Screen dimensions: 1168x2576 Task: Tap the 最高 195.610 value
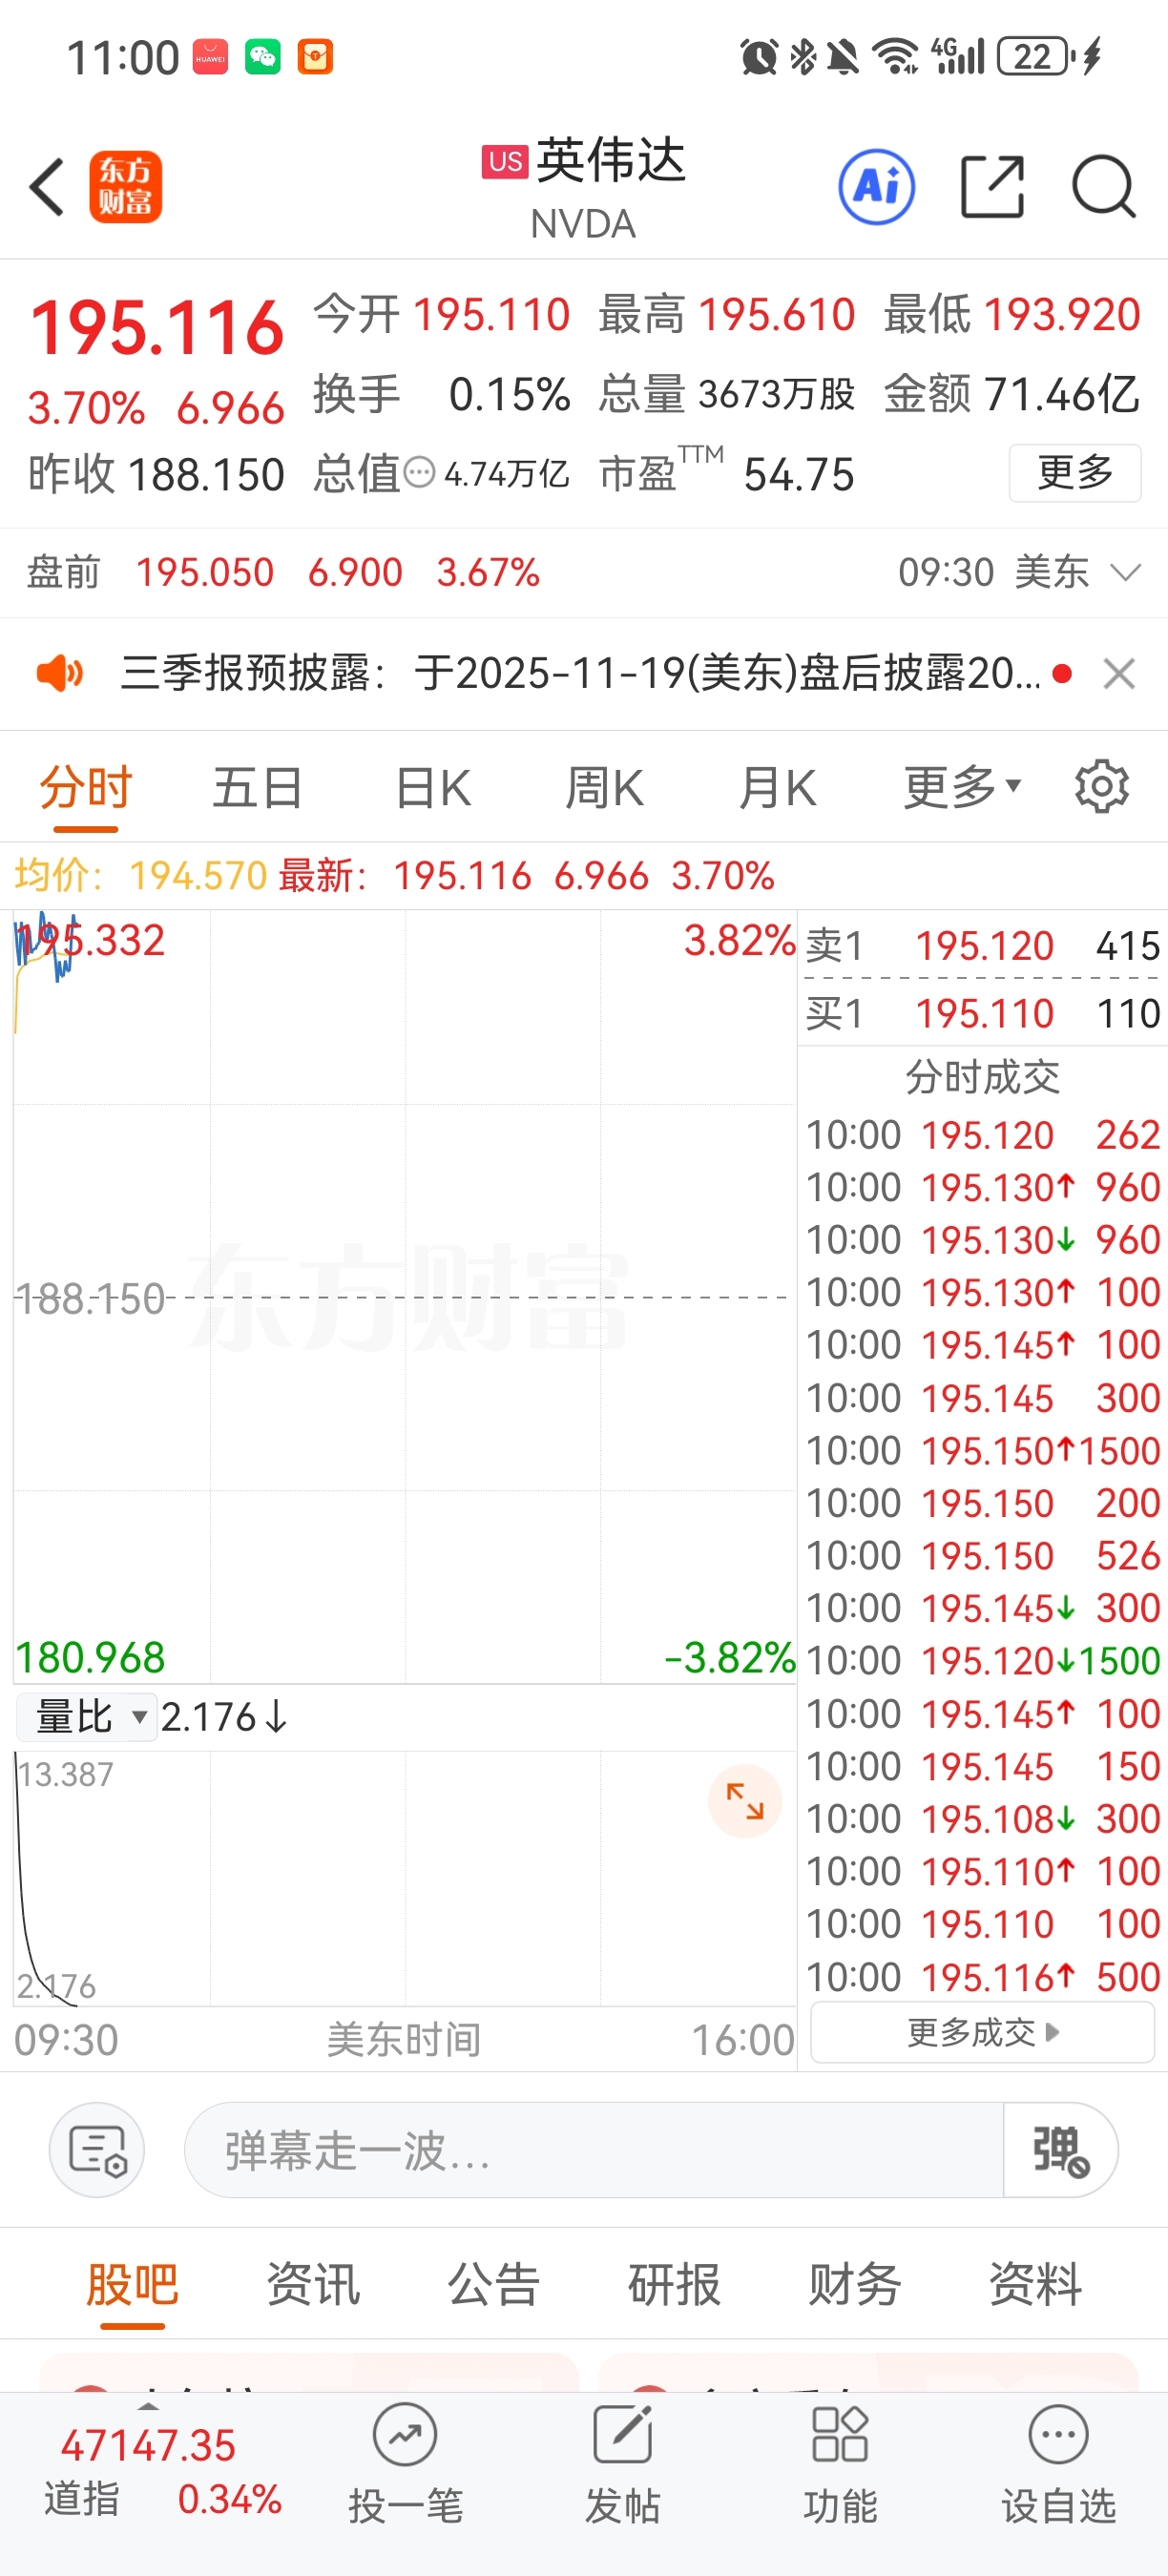click(x=777, y=314)
